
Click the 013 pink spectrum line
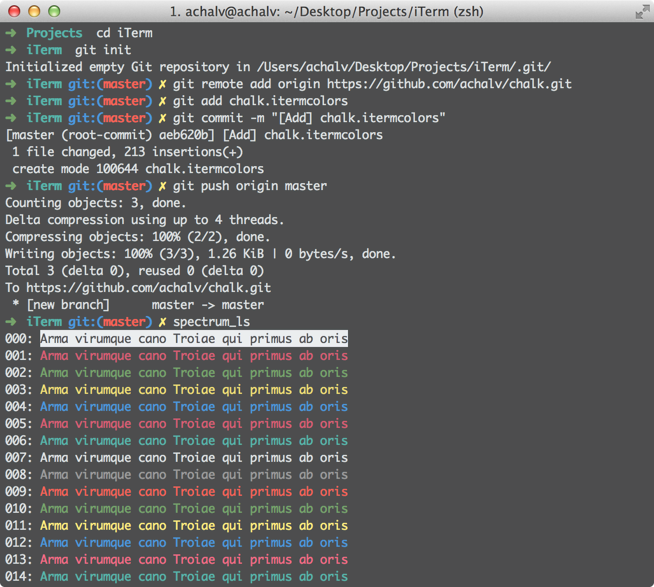click(x=194, y=560)
